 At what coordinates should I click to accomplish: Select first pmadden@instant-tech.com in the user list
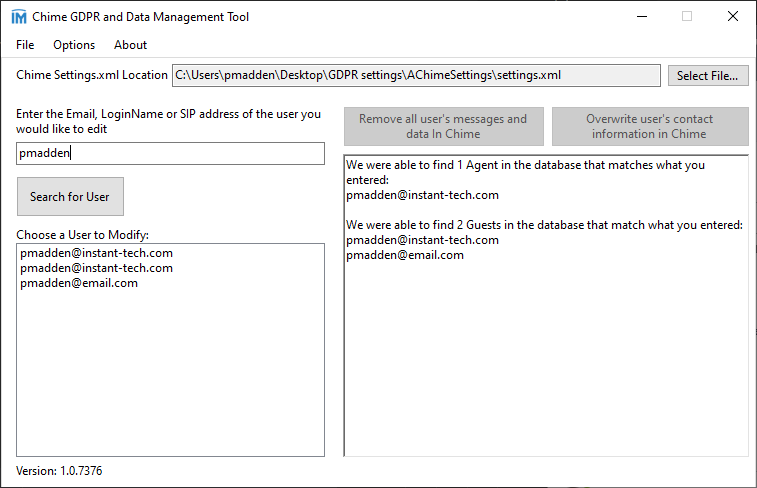96,253
